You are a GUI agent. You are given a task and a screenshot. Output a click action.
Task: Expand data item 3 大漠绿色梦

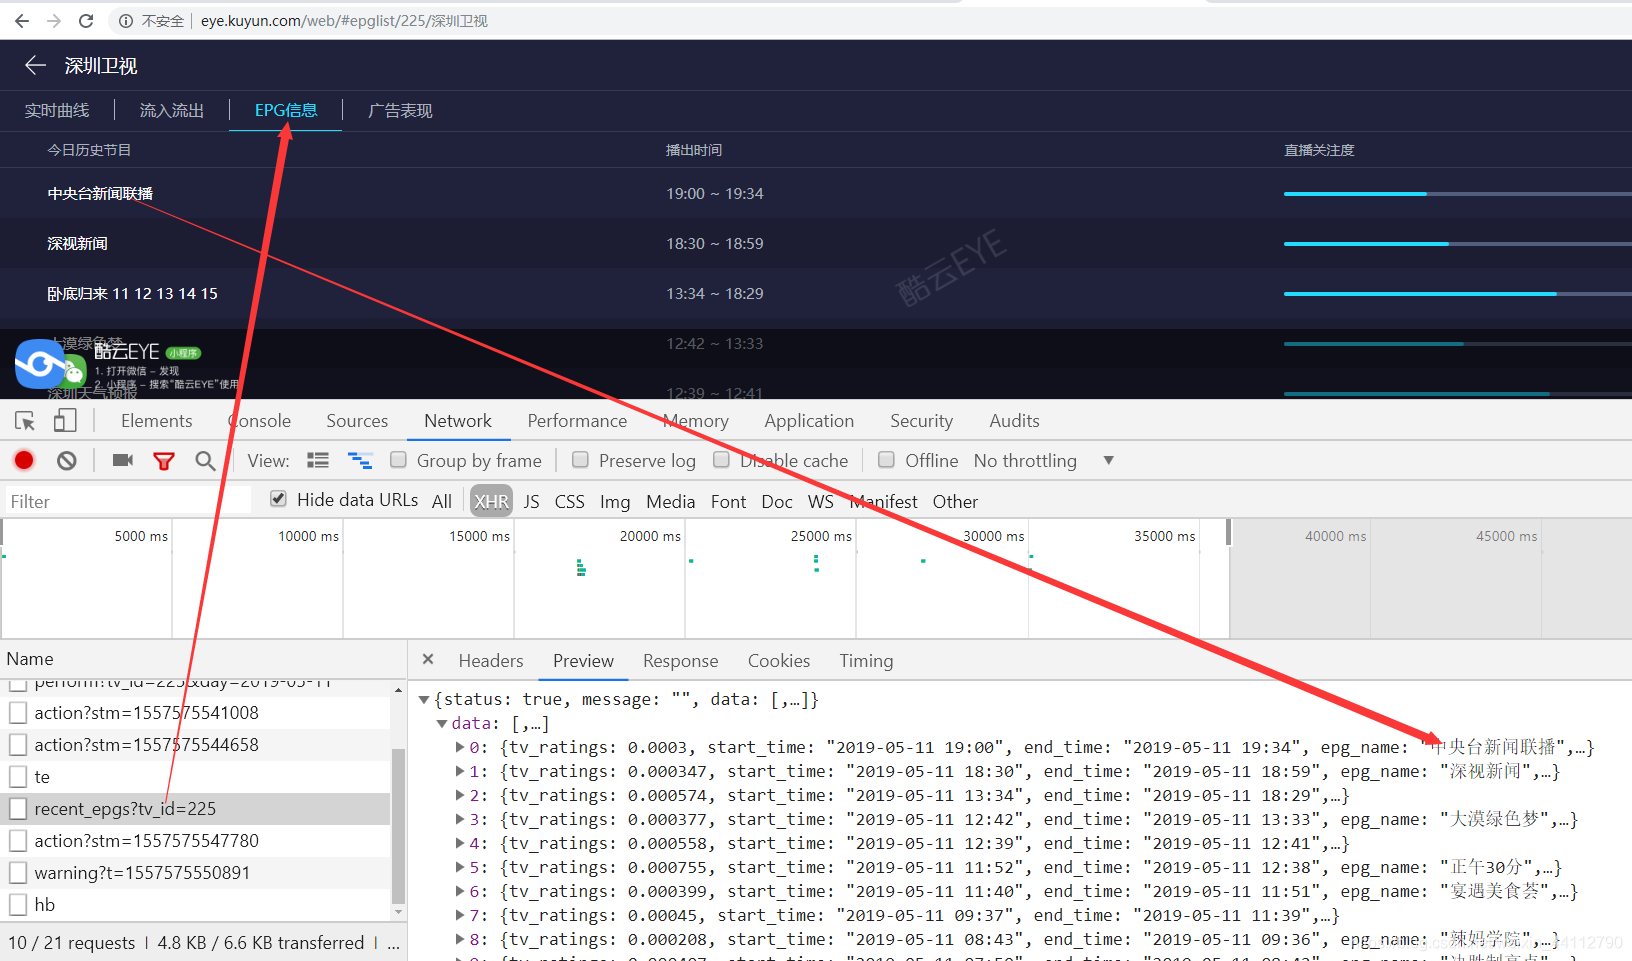tap(460, 819)
